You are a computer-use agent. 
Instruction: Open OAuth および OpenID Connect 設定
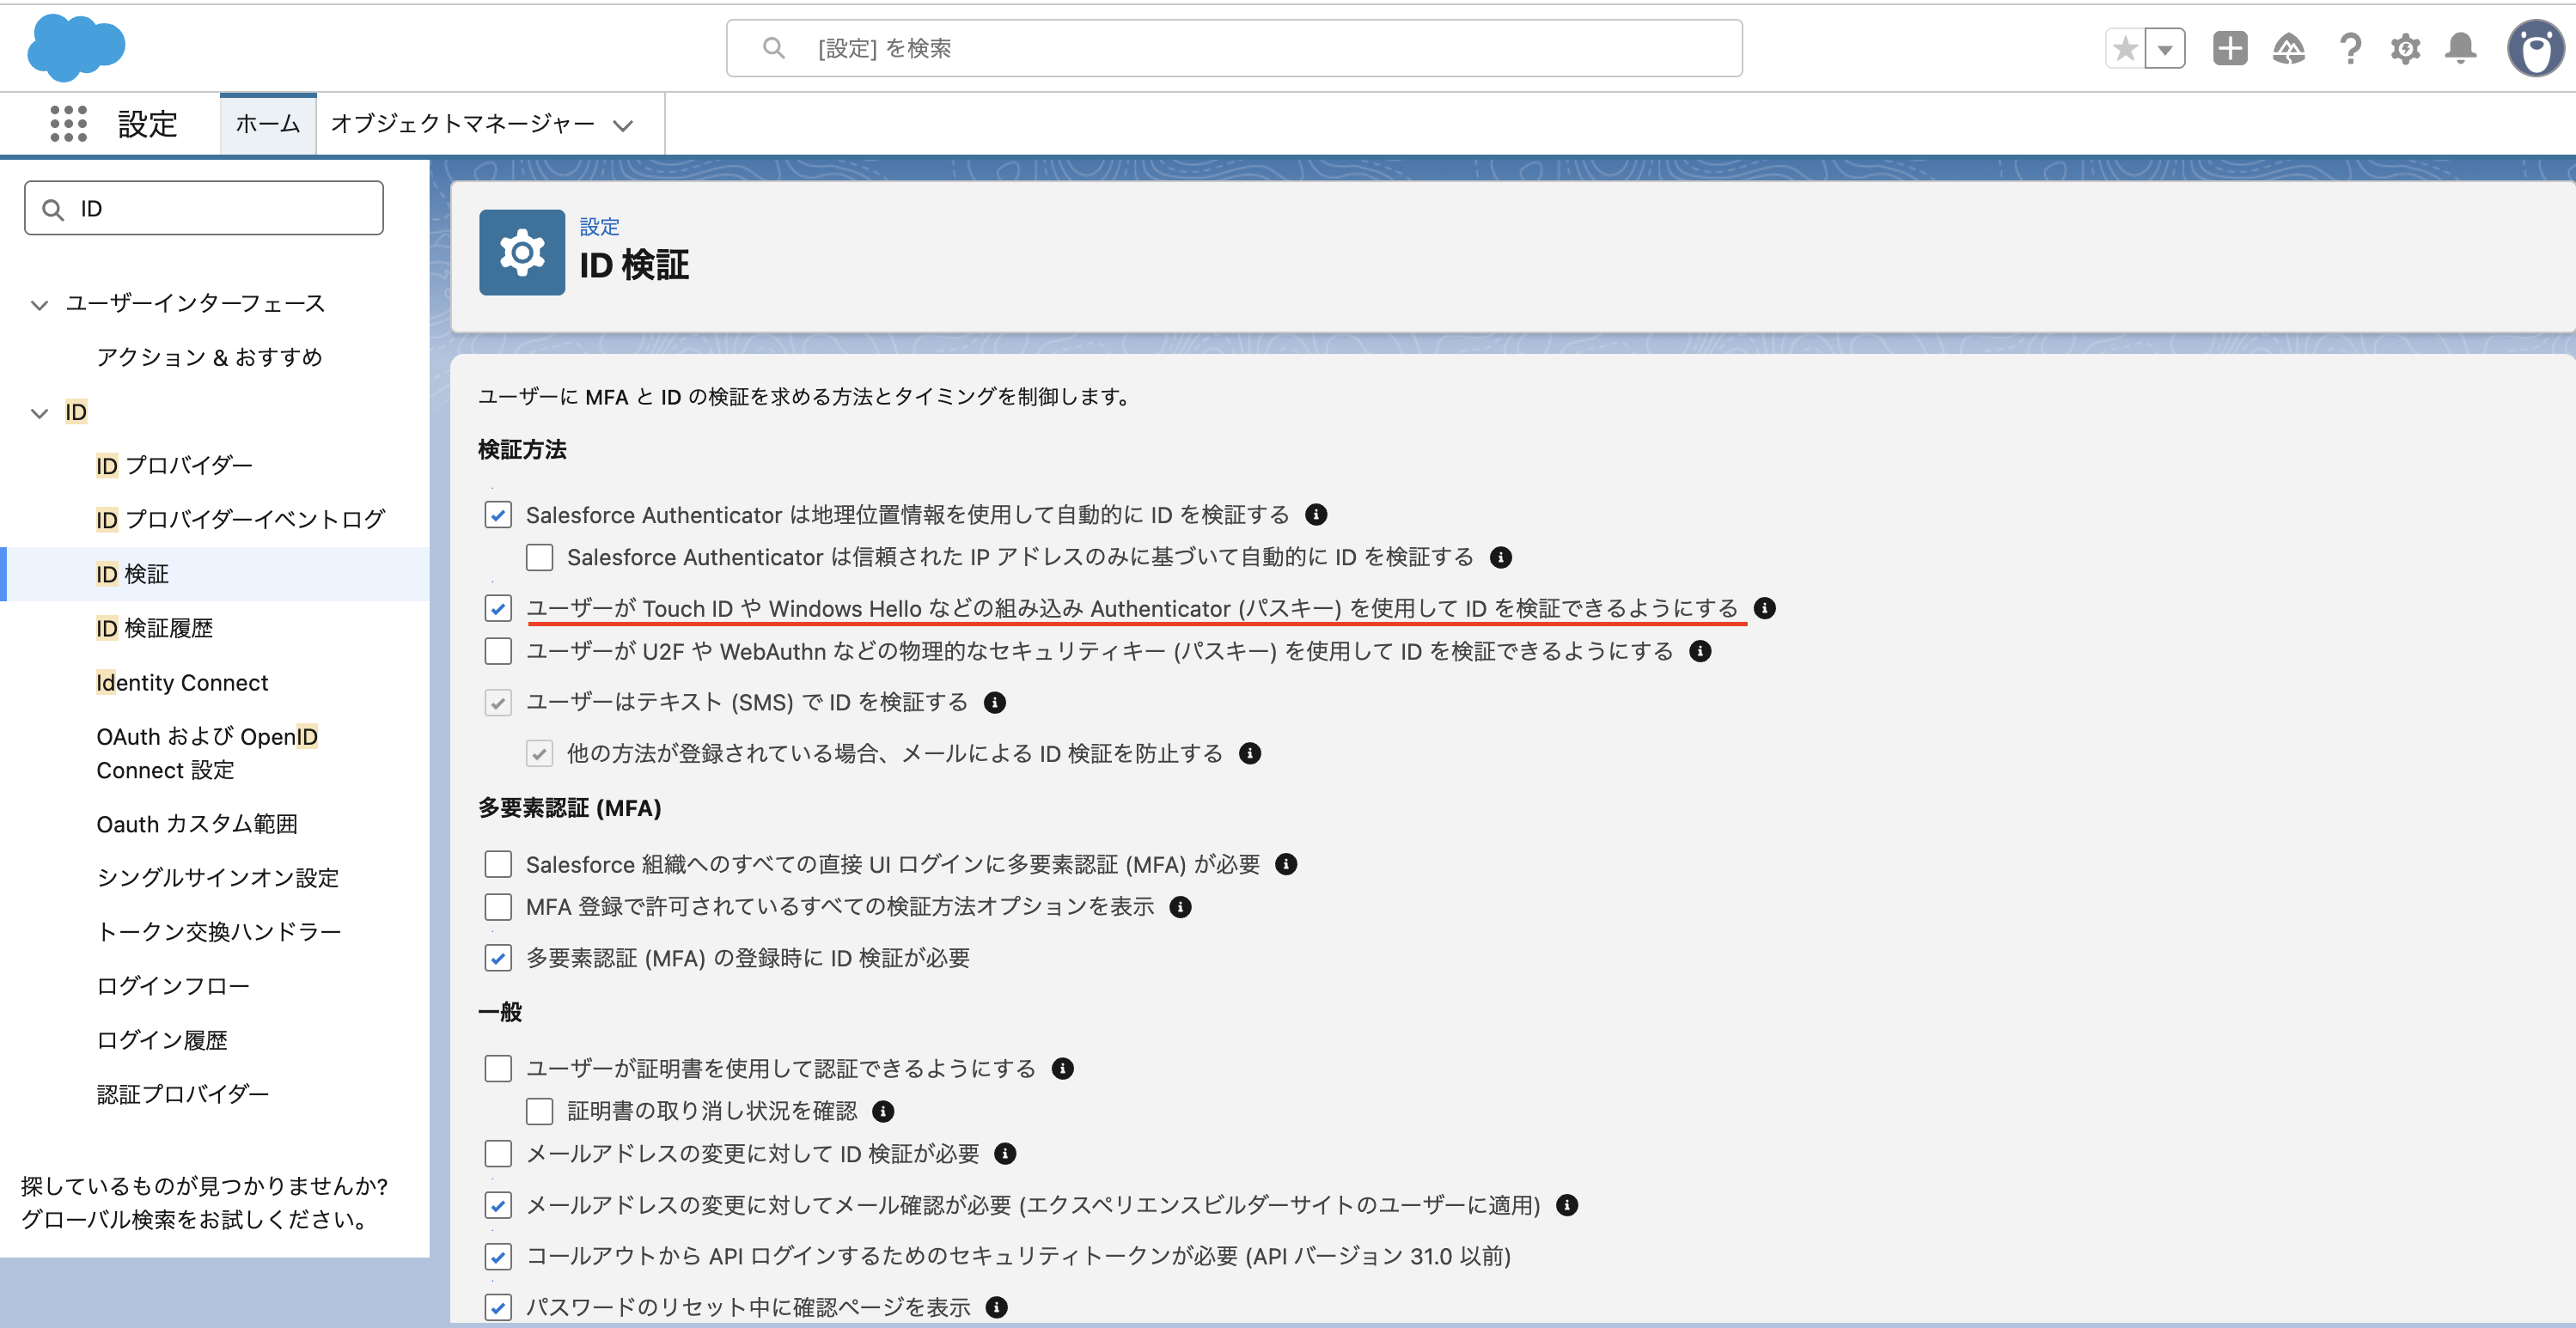[207, 753]
